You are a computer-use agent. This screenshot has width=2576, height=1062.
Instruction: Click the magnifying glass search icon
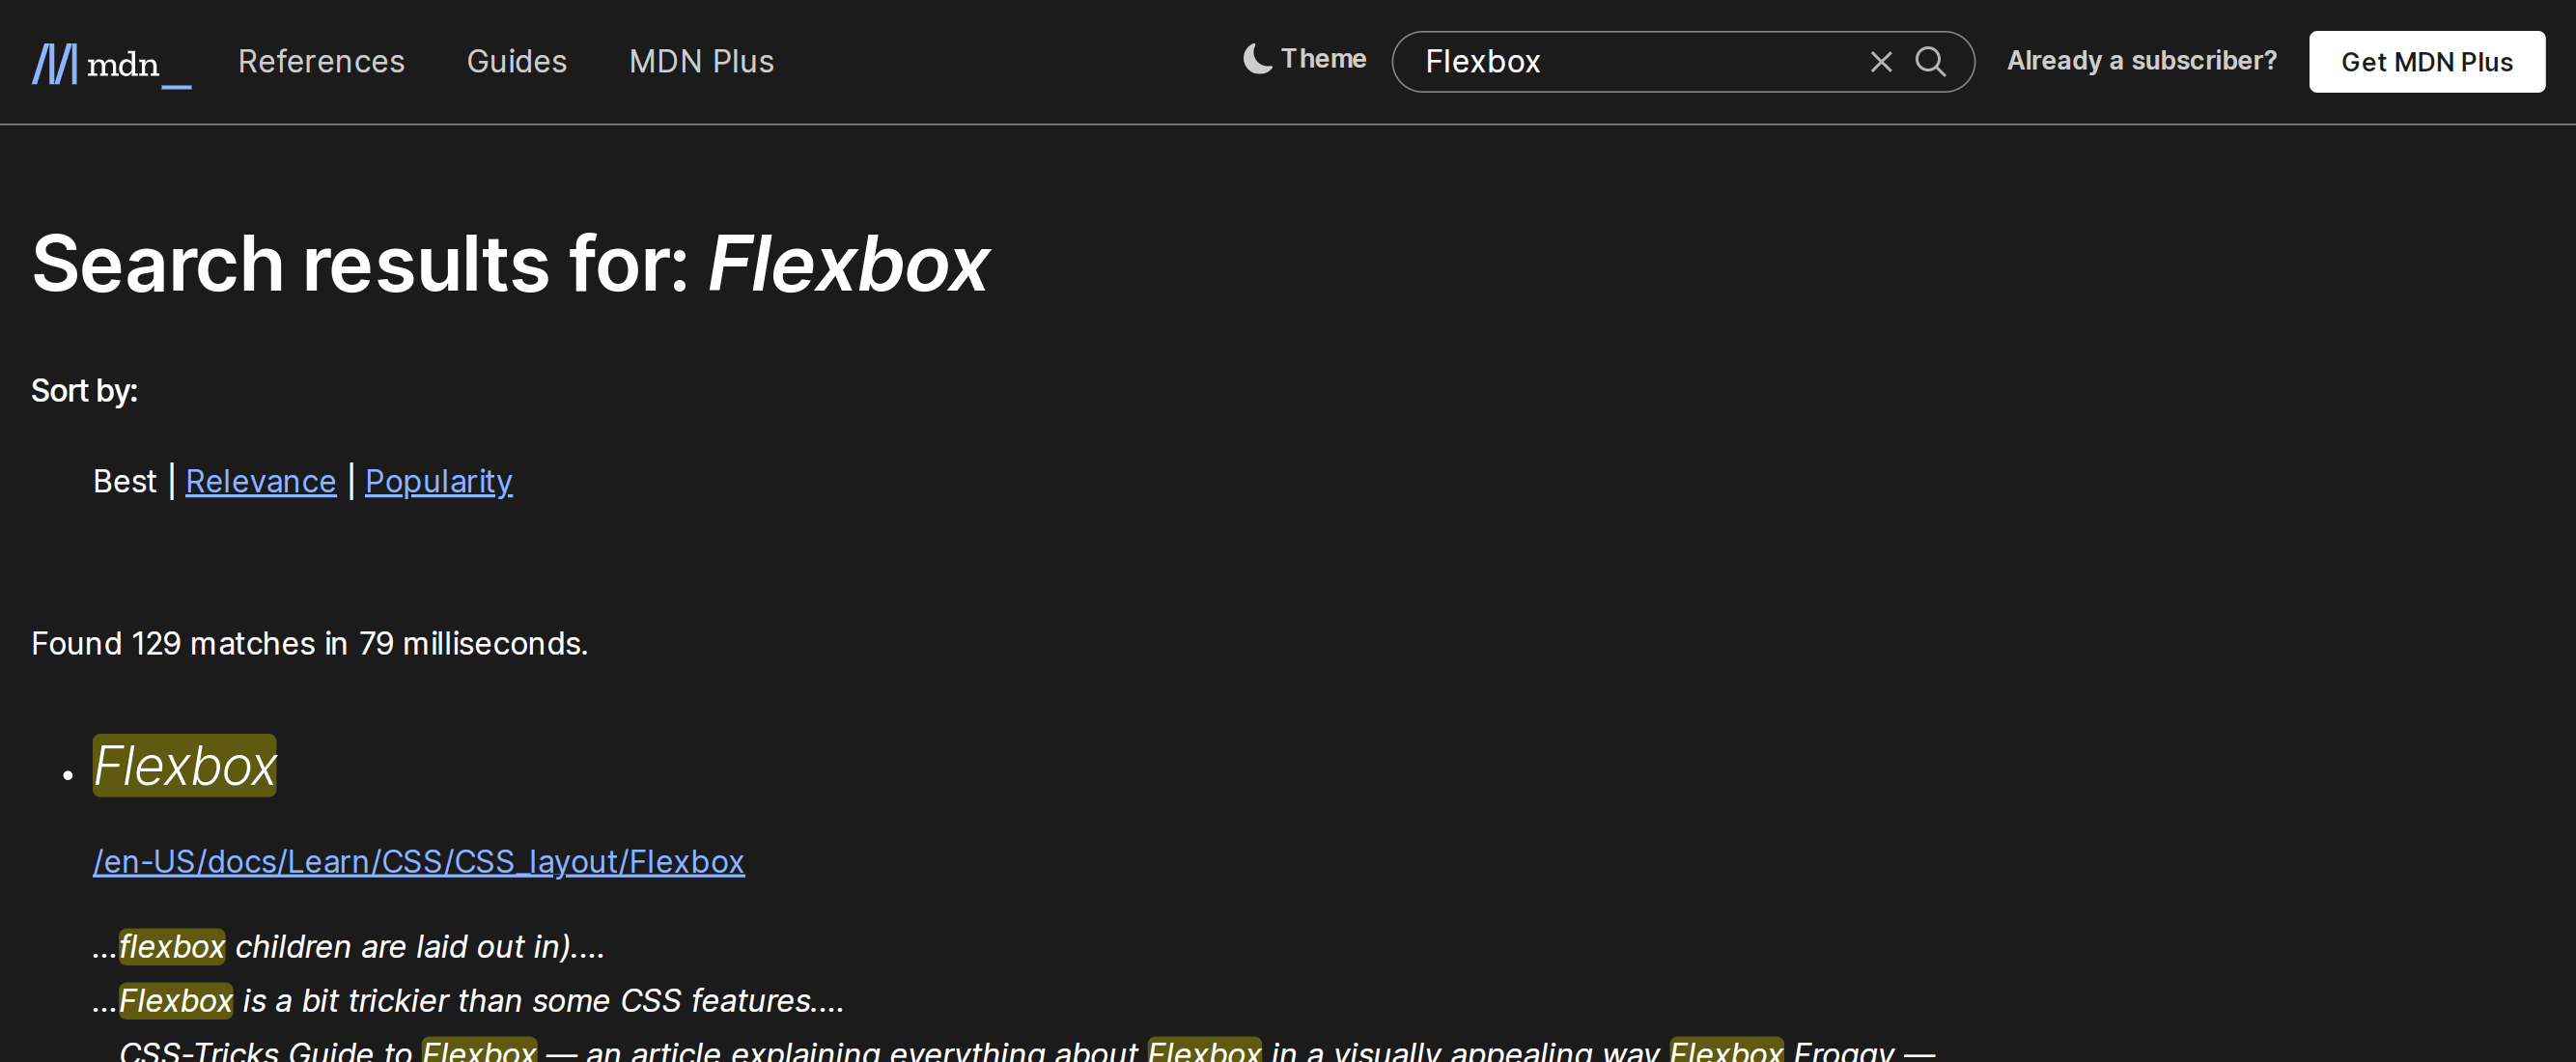point(1930,62)
